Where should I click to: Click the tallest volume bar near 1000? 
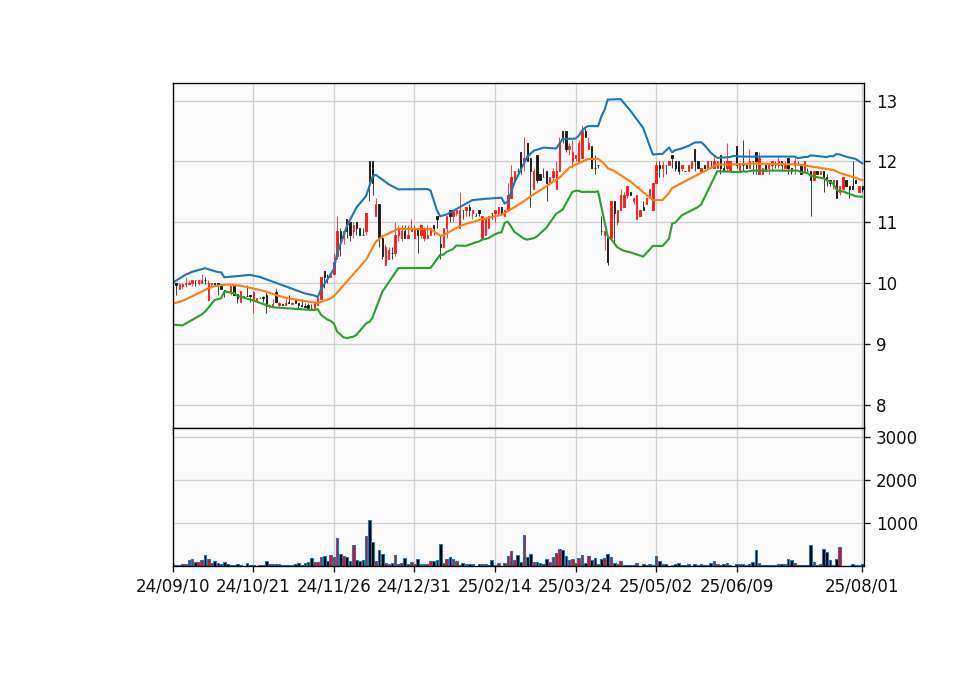pyautogui.click(x=370, y=543)
